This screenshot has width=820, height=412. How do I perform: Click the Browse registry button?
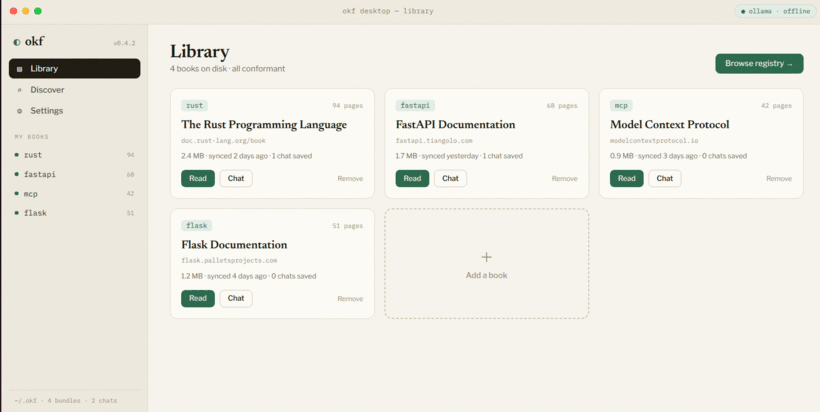pyautogui.click(x=759, y=64)
